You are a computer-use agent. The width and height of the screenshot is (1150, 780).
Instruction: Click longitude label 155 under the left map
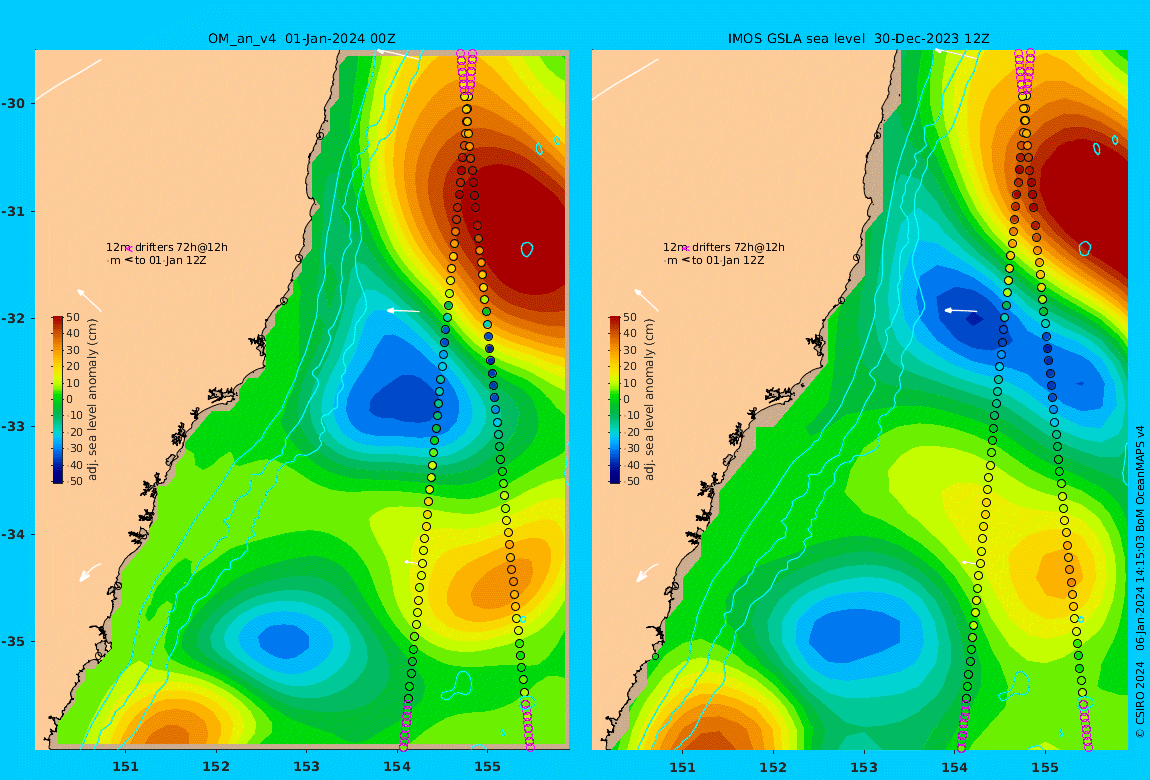coord(487,767)
